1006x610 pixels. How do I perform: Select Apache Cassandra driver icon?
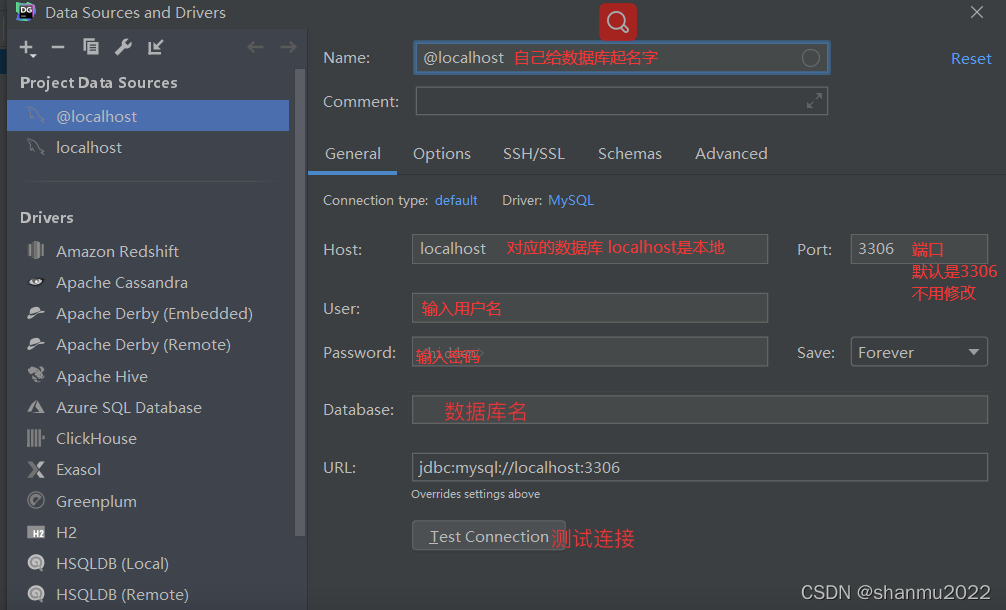pos(36,282)
